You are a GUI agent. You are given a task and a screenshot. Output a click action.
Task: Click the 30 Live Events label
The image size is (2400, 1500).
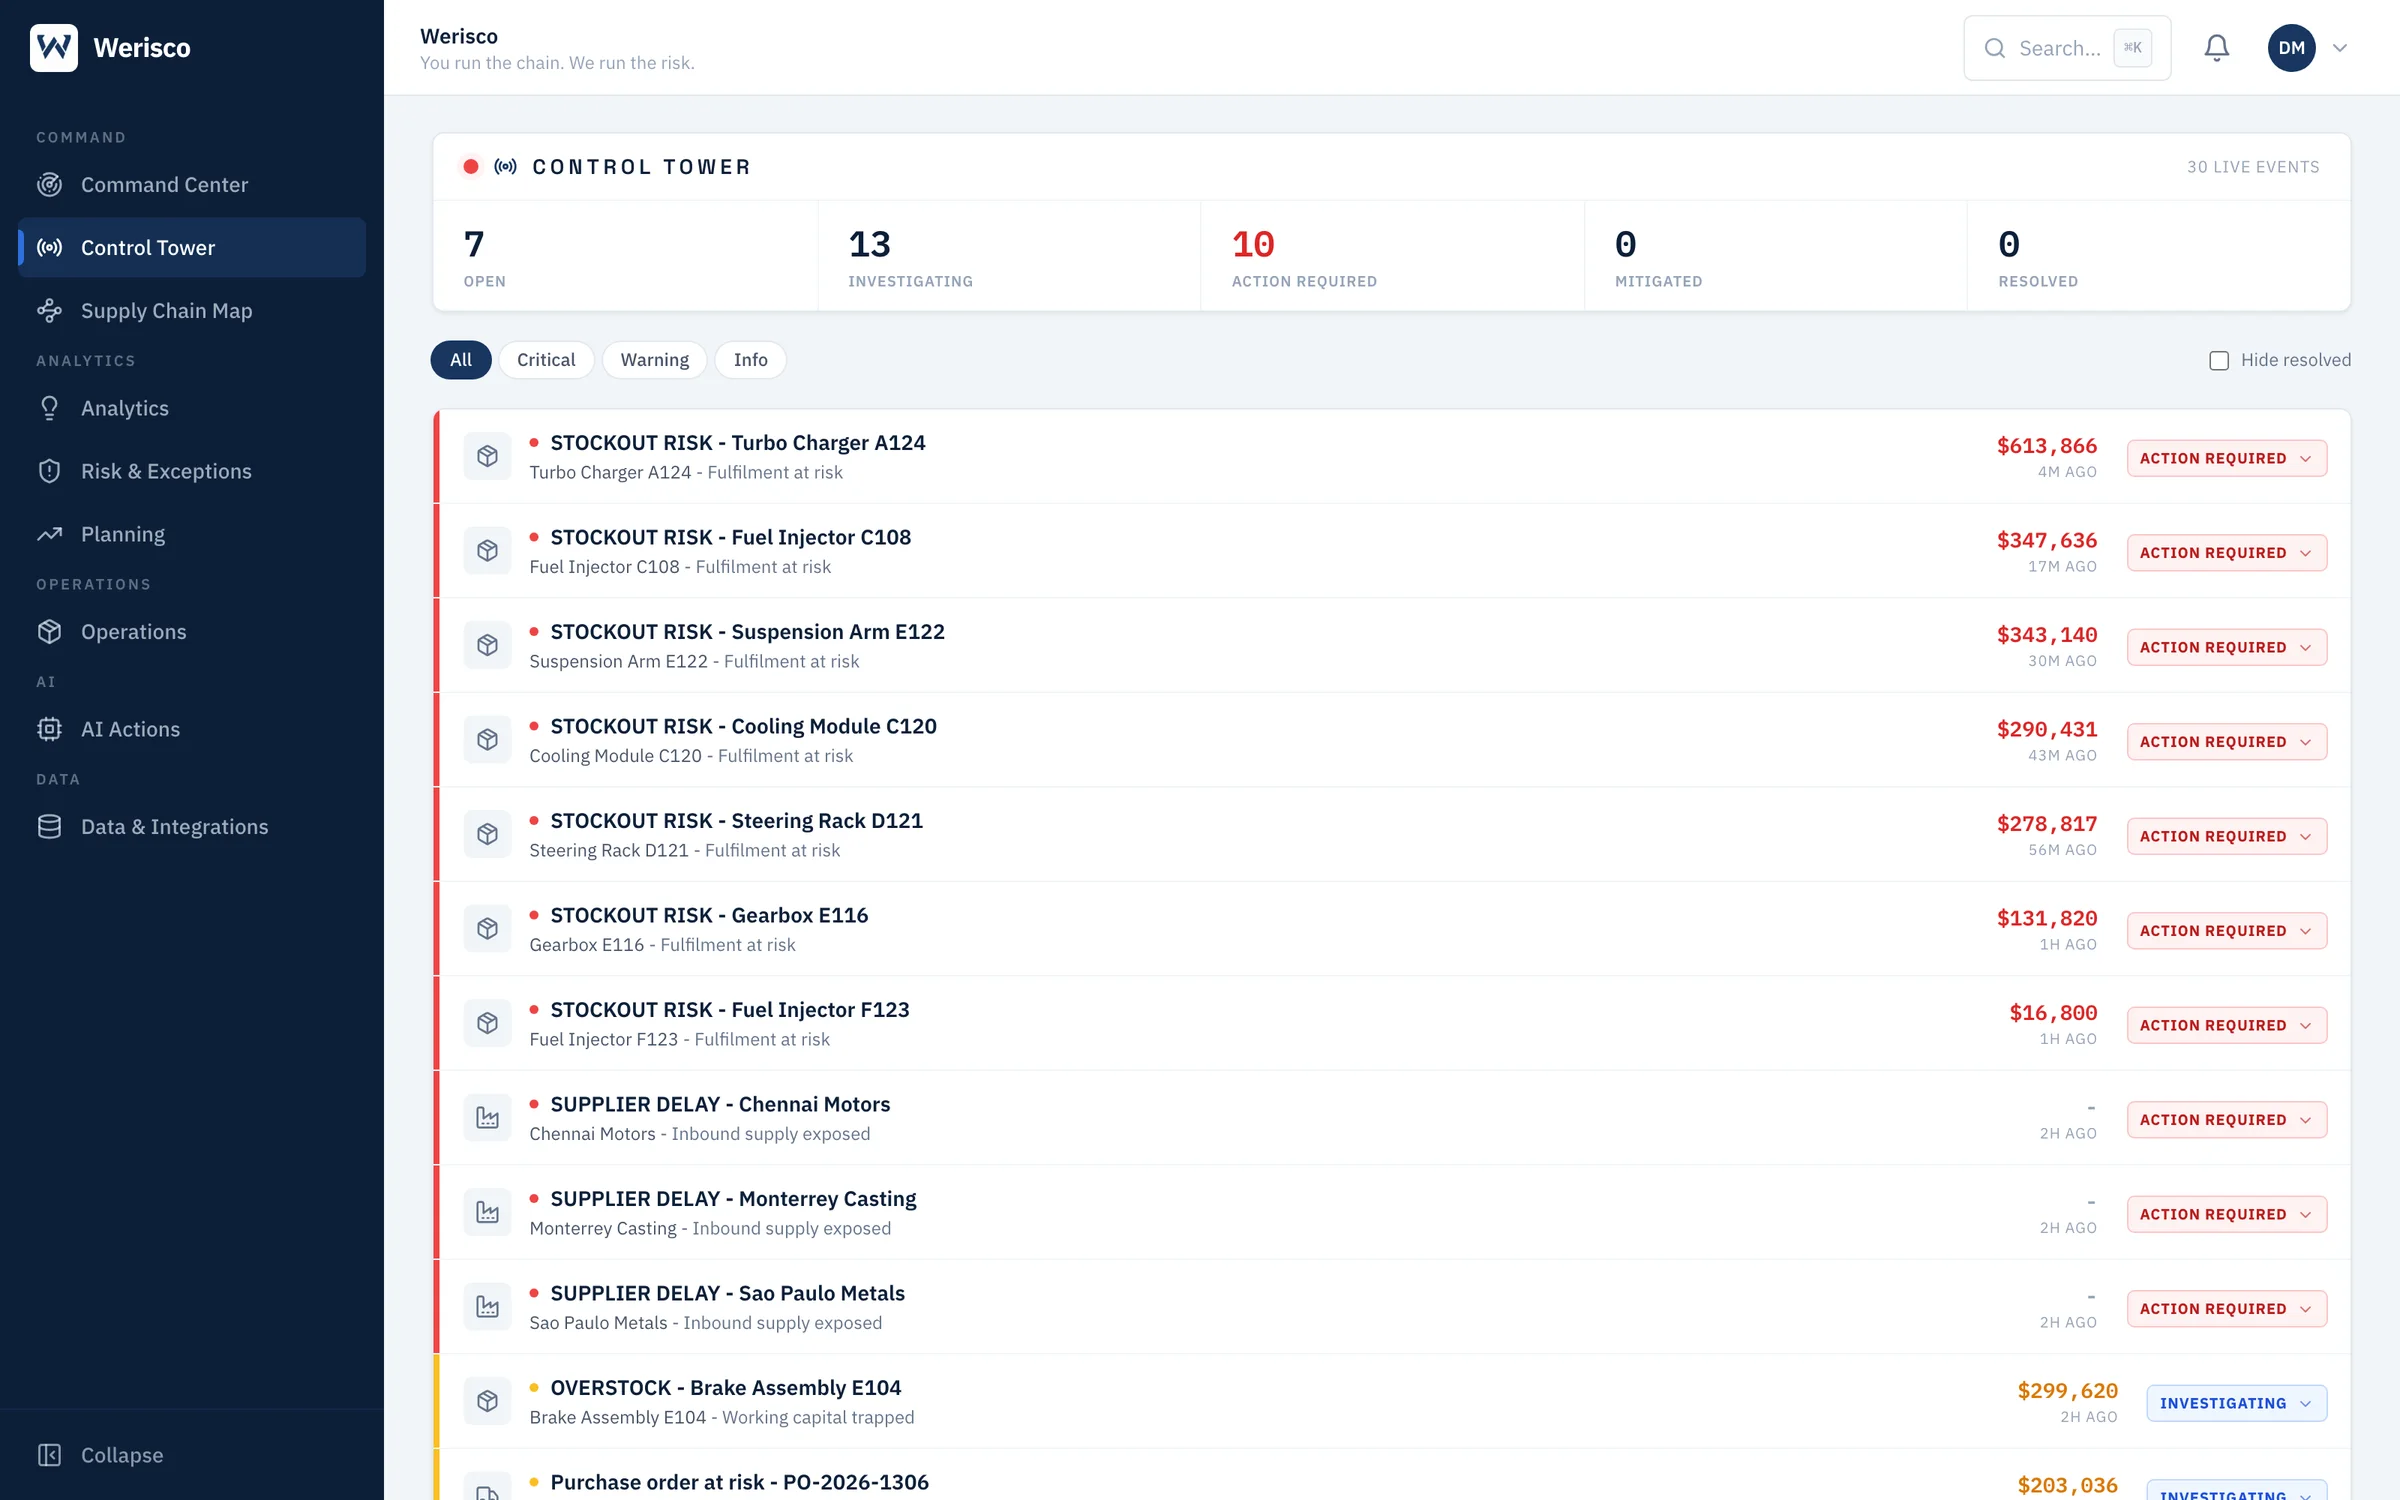[x=2253, y=167]
